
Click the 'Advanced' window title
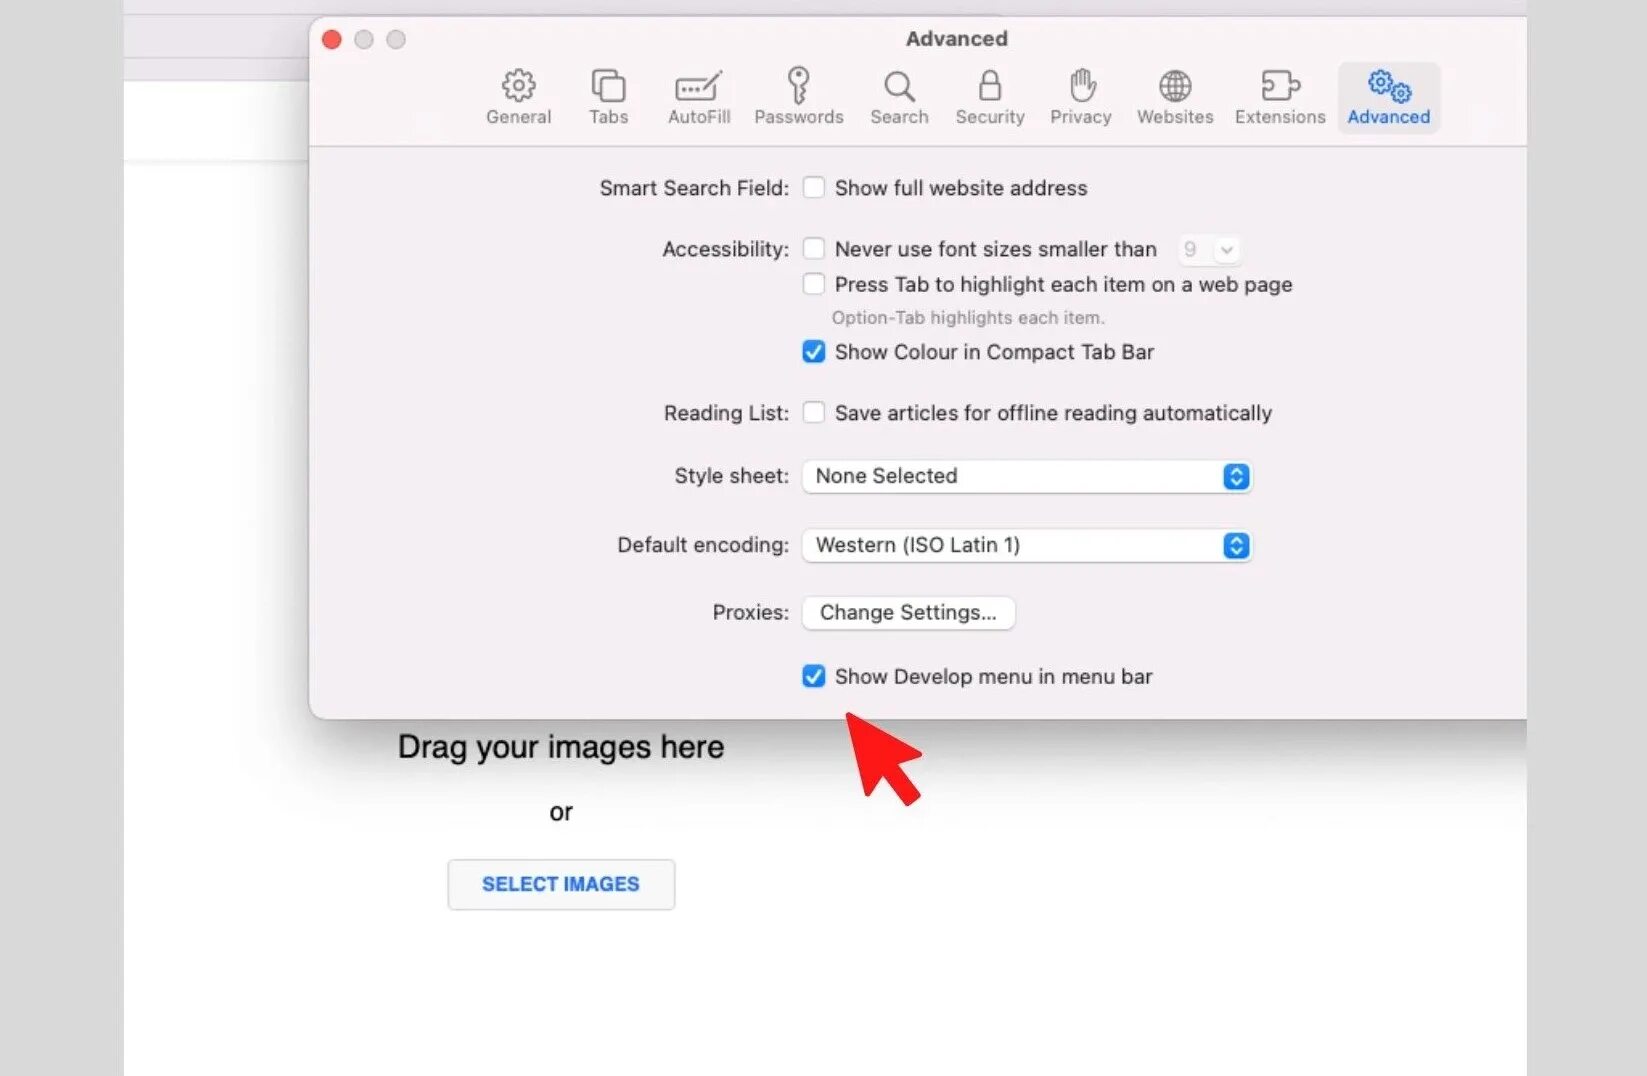click(x=957, y=39)
